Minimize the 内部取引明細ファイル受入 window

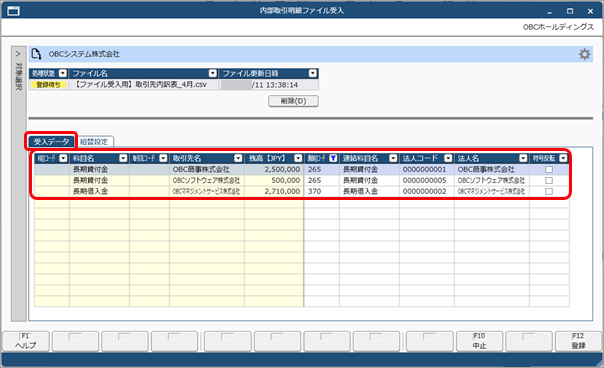[x=549, y=12]
